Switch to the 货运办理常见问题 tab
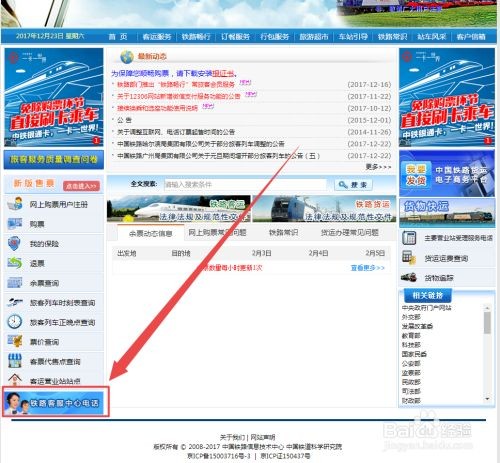The width and height of the screenshot is (500, 463). click(x=350, y=232)
